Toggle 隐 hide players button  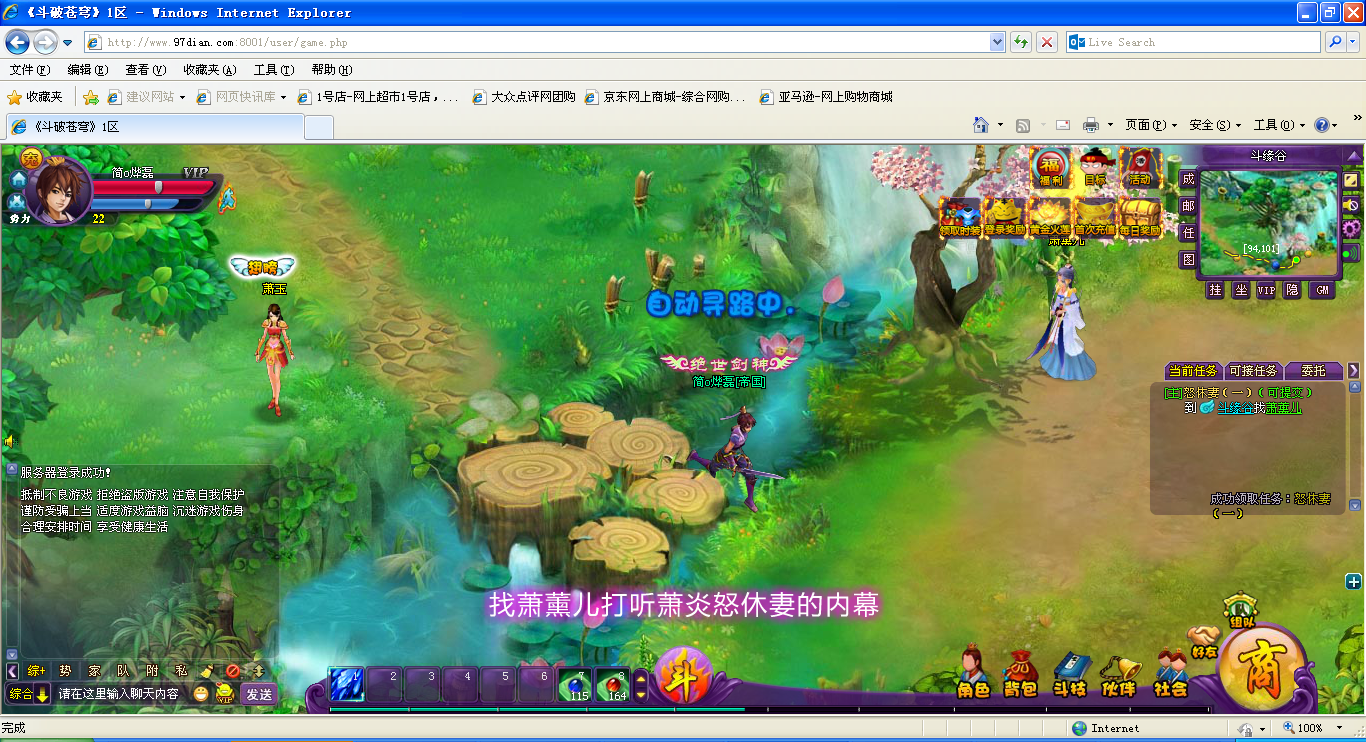[1293, 290]
